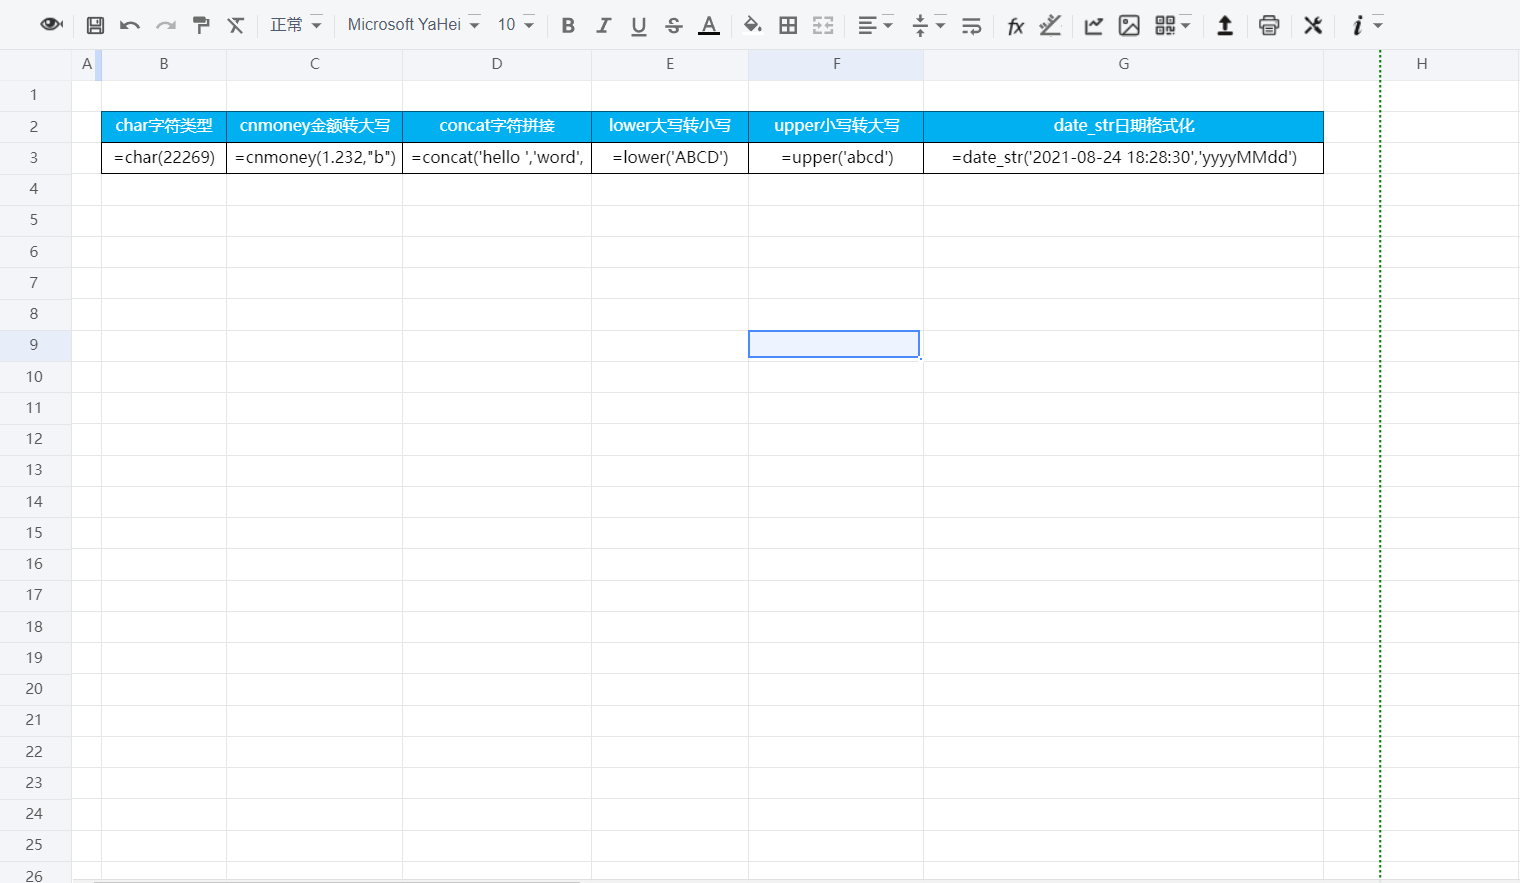Viewport: 1520px width, 883px height.
Task: Undo the last action
Action: pyautogui.click(x=130, y=25)
